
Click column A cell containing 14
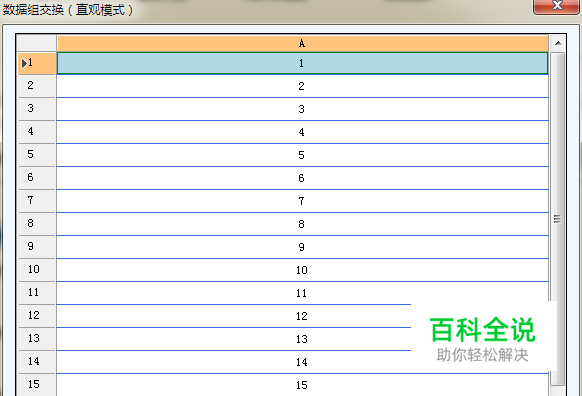coord(303,362)
